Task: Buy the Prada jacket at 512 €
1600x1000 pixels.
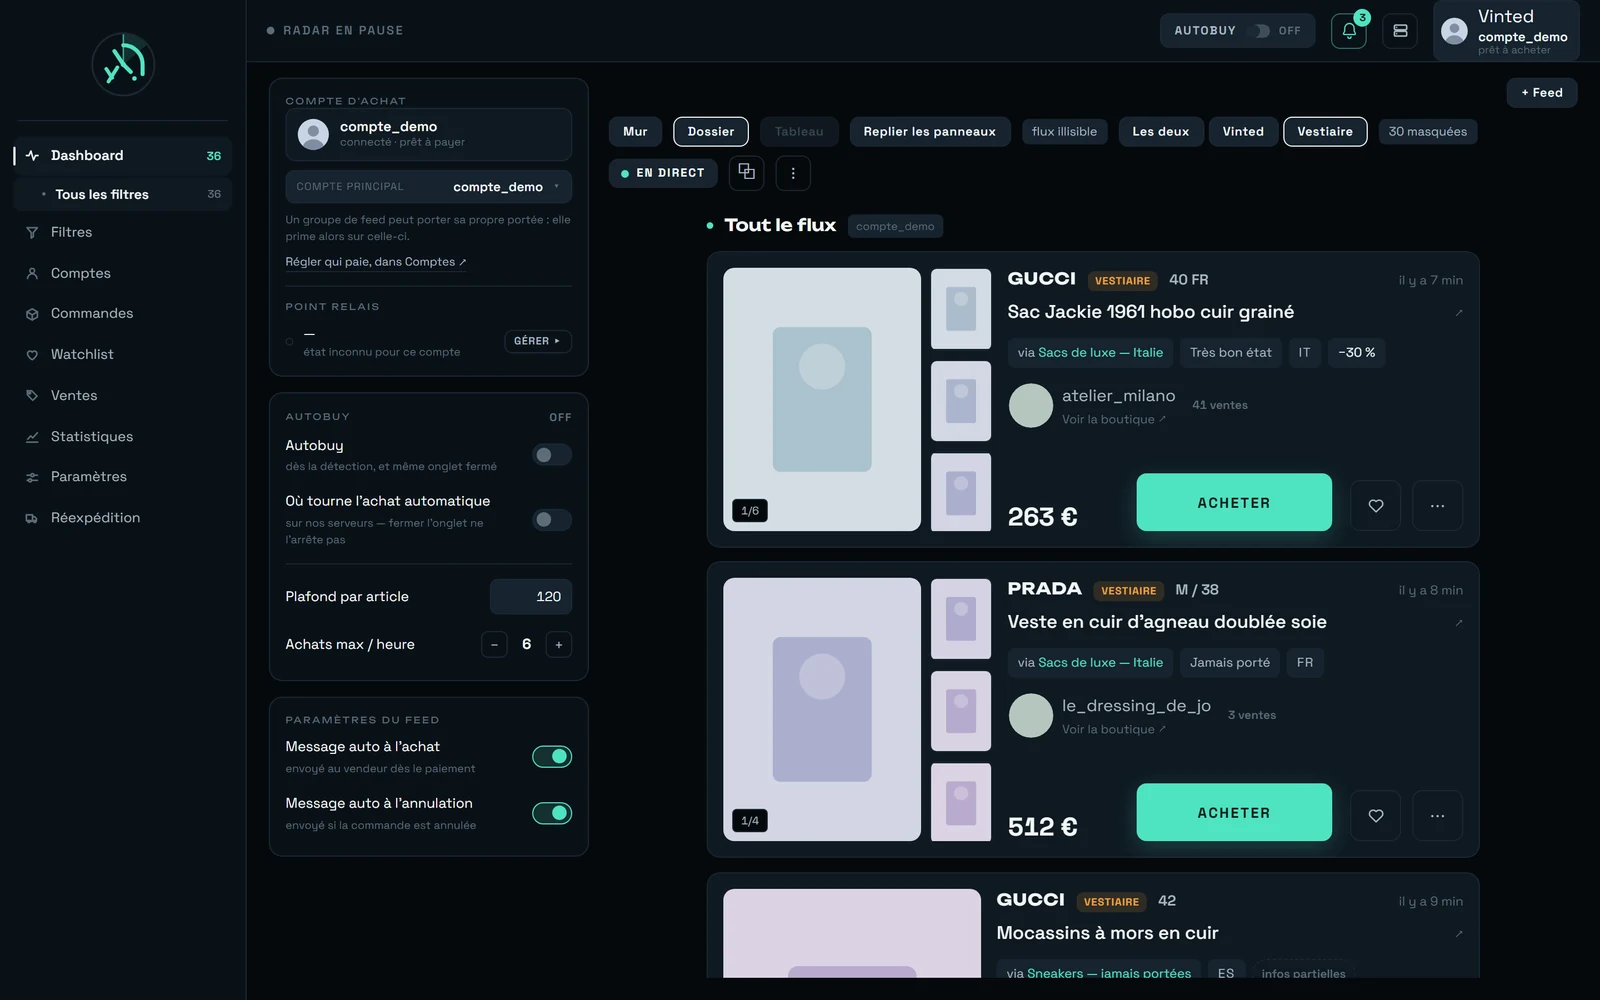Action: (1234, 812)
